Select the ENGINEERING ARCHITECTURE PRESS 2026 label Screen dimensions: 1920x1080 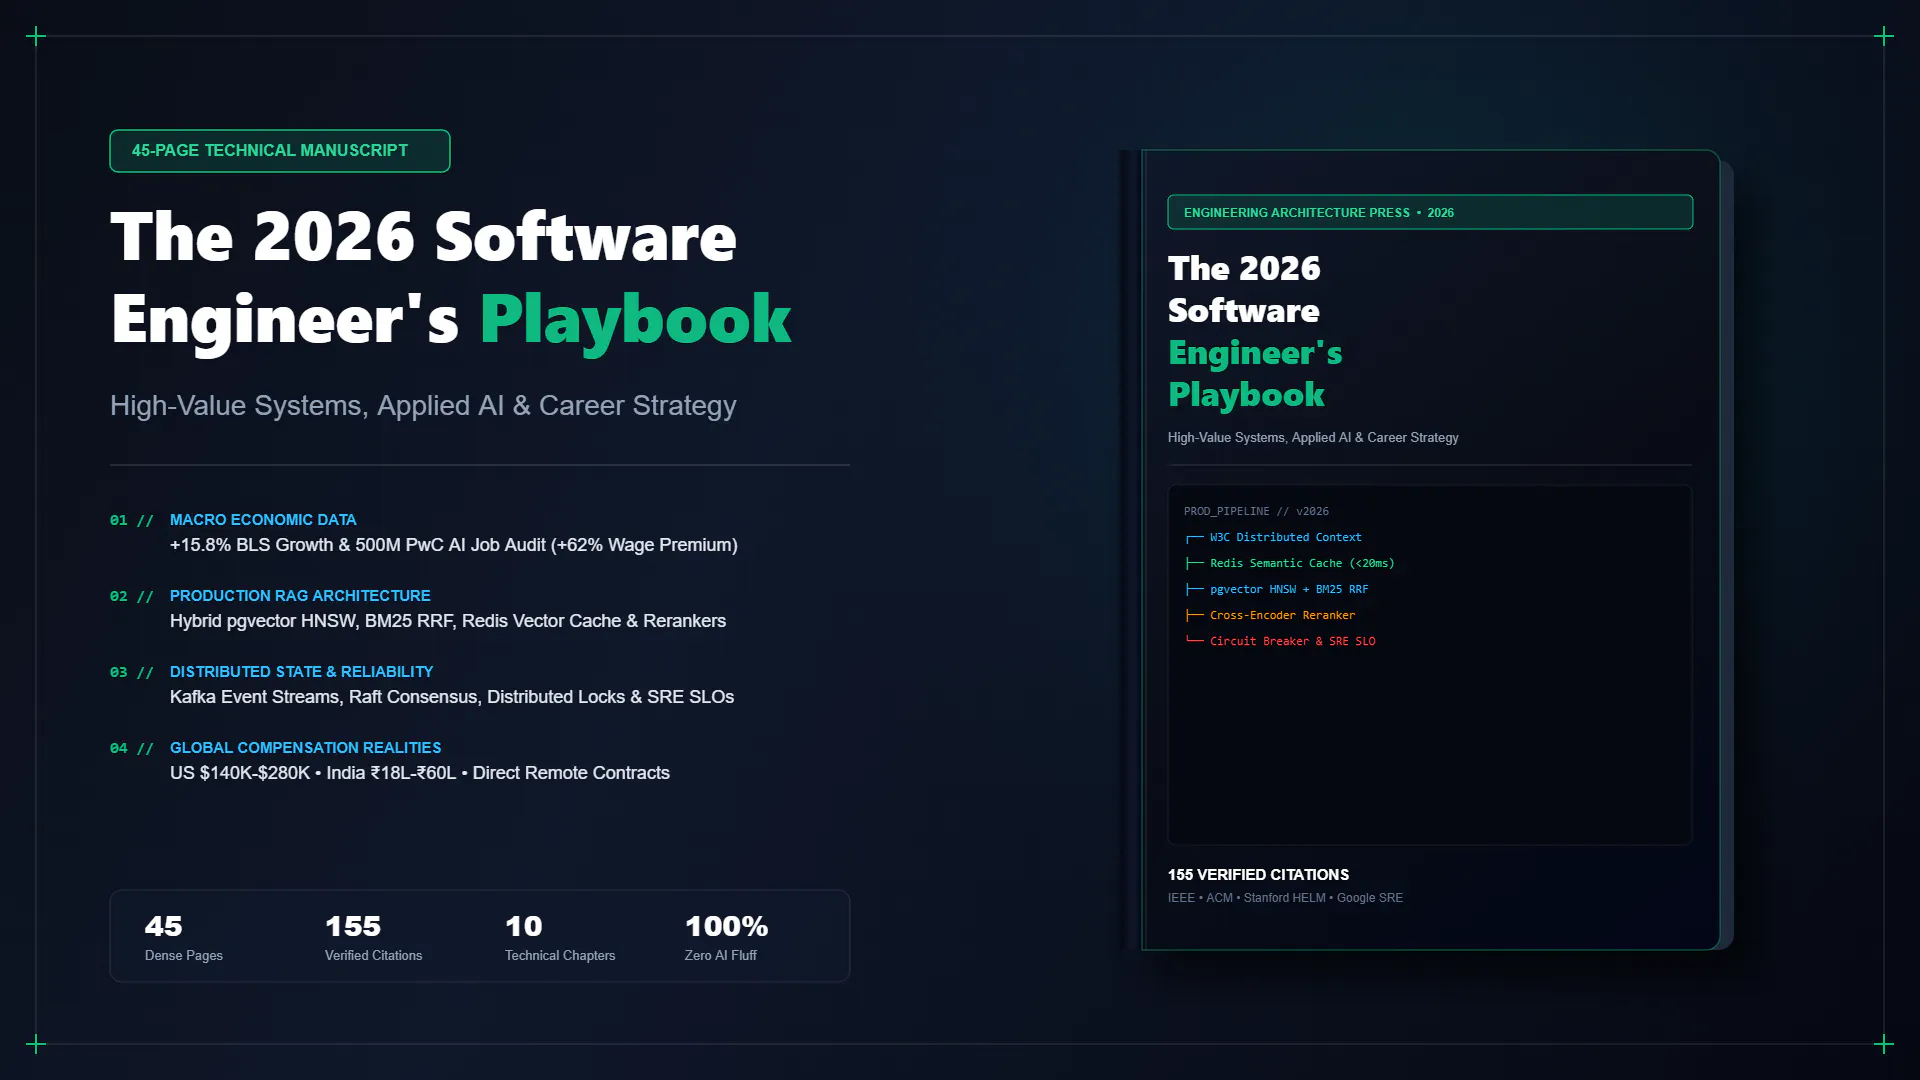click(x=1430, y=212)
